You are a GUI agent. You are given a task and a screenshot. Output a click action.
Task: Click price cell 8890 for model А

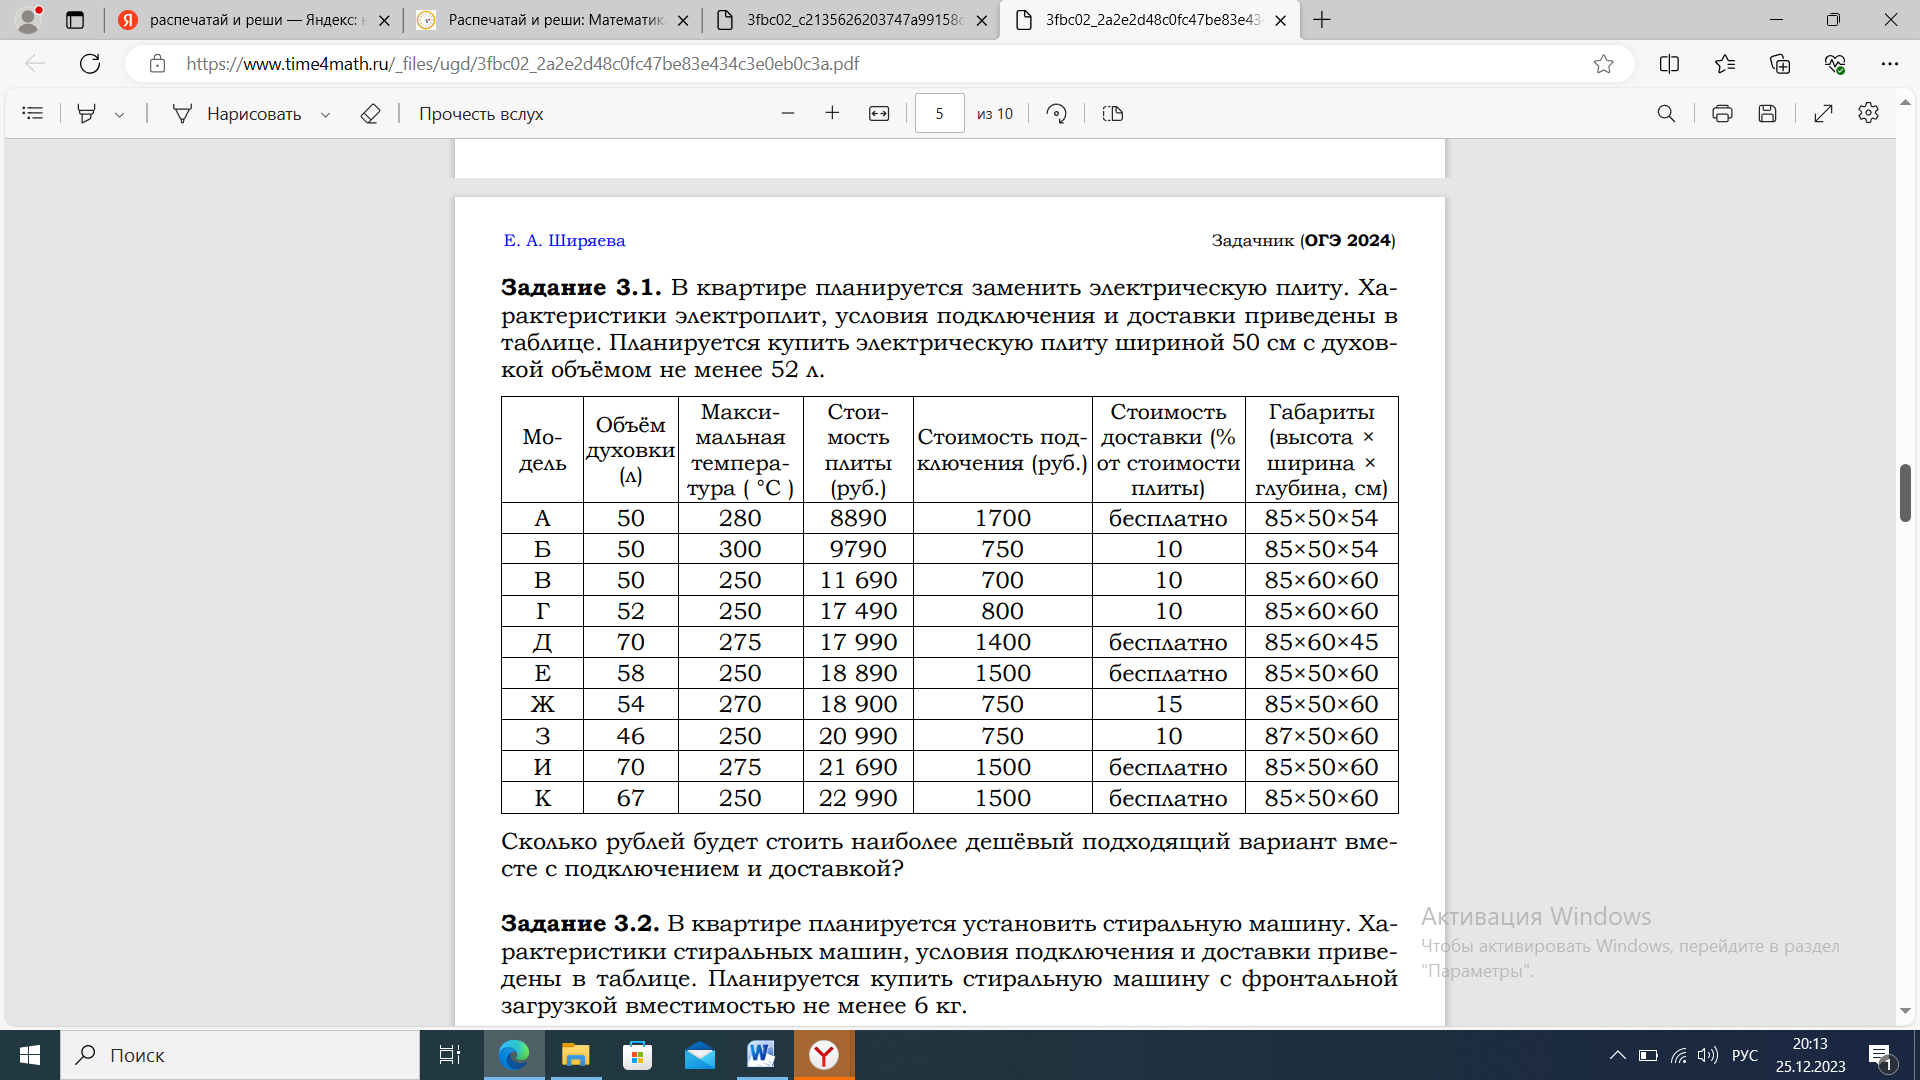click(858, 518)
